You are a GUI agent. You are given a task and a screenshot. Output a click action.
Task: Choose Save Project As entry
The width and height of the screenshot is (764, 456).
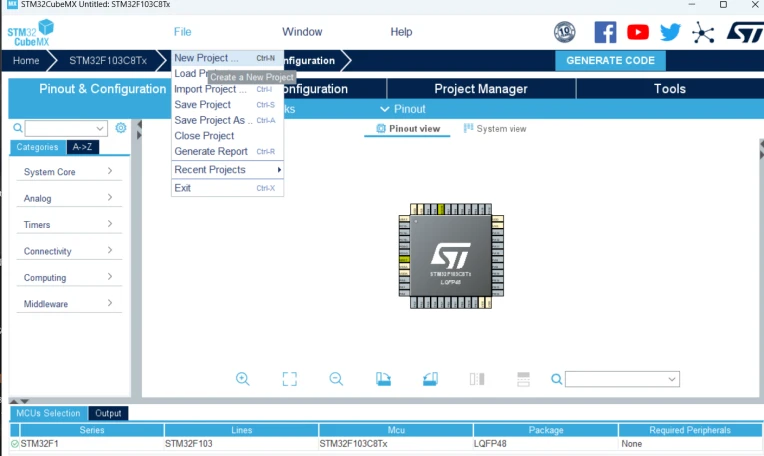point(228,120)
